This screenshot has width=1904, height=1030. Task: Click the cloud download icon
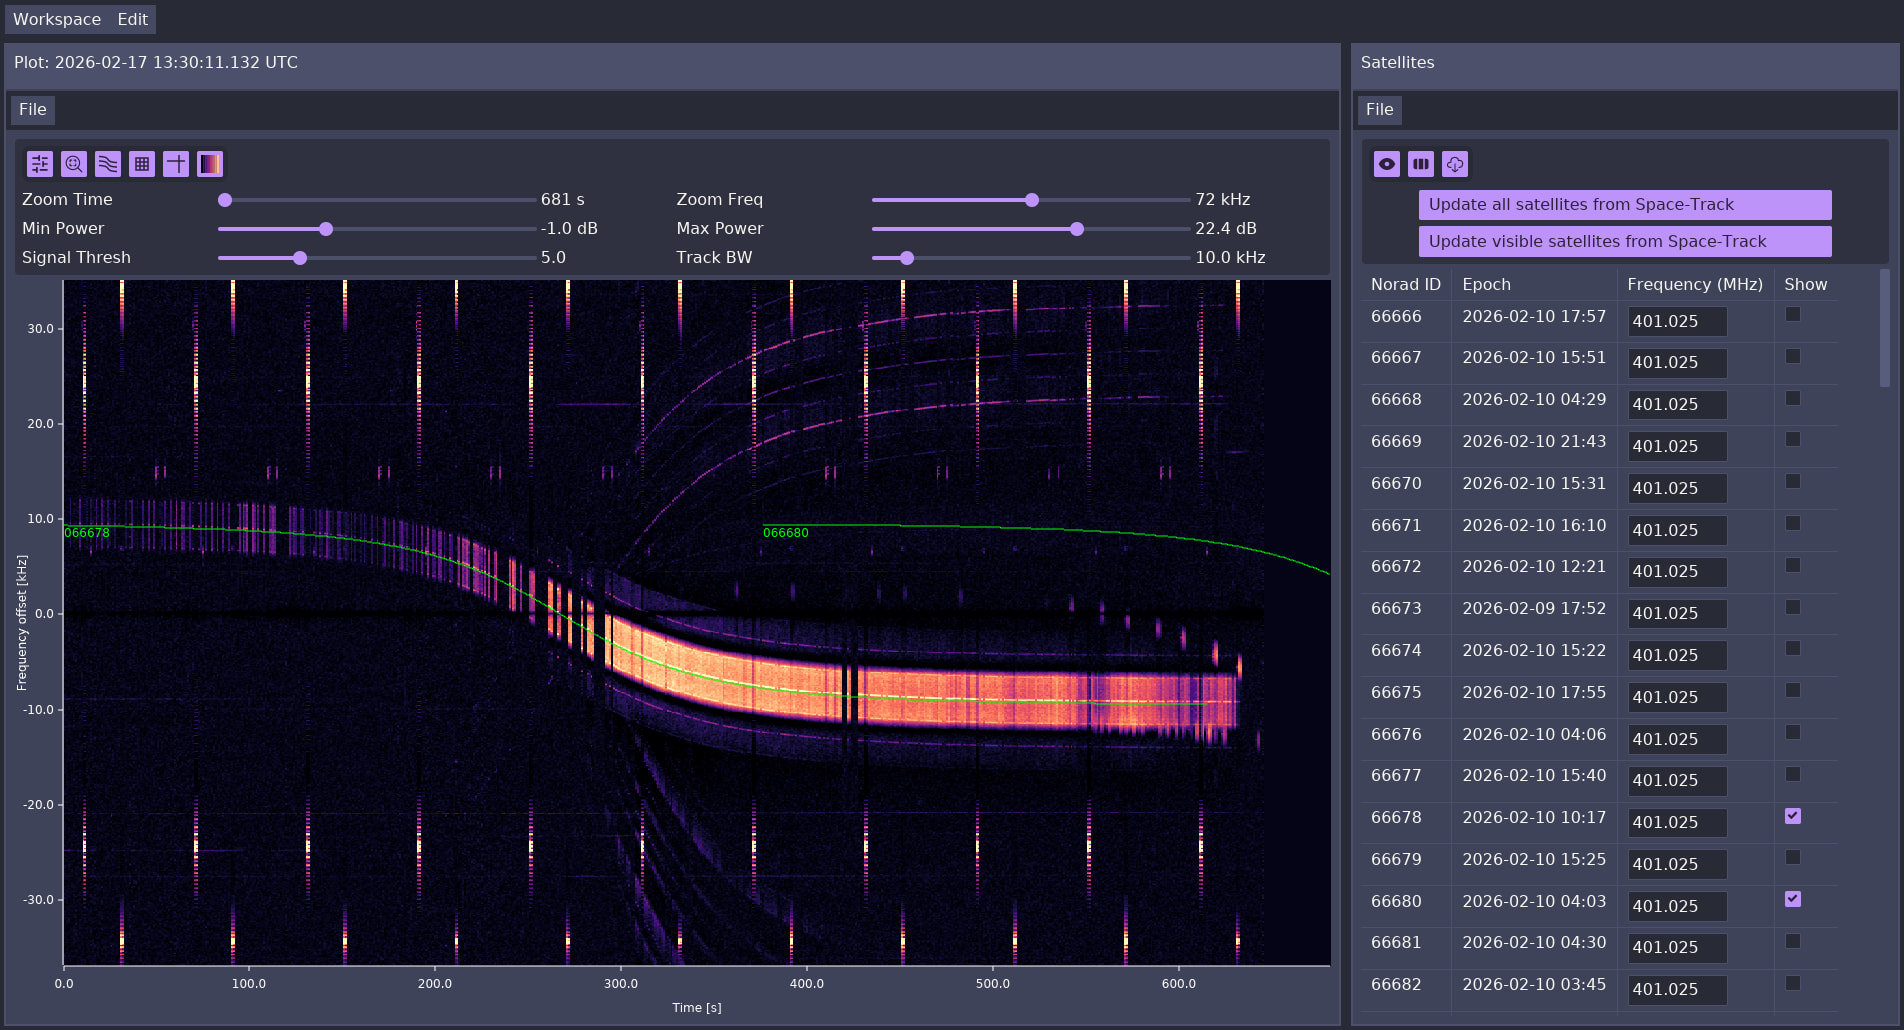(1455, 164)
